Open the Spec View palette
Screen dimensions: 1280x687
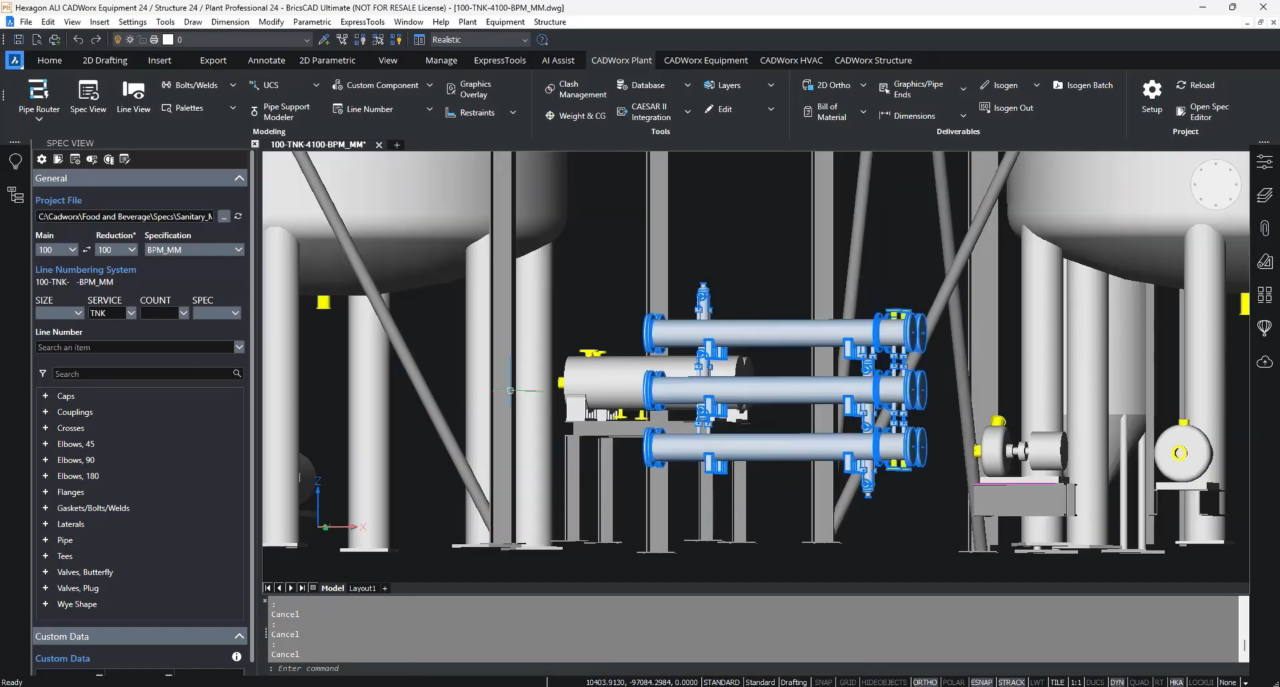click(x=88, y=96)
